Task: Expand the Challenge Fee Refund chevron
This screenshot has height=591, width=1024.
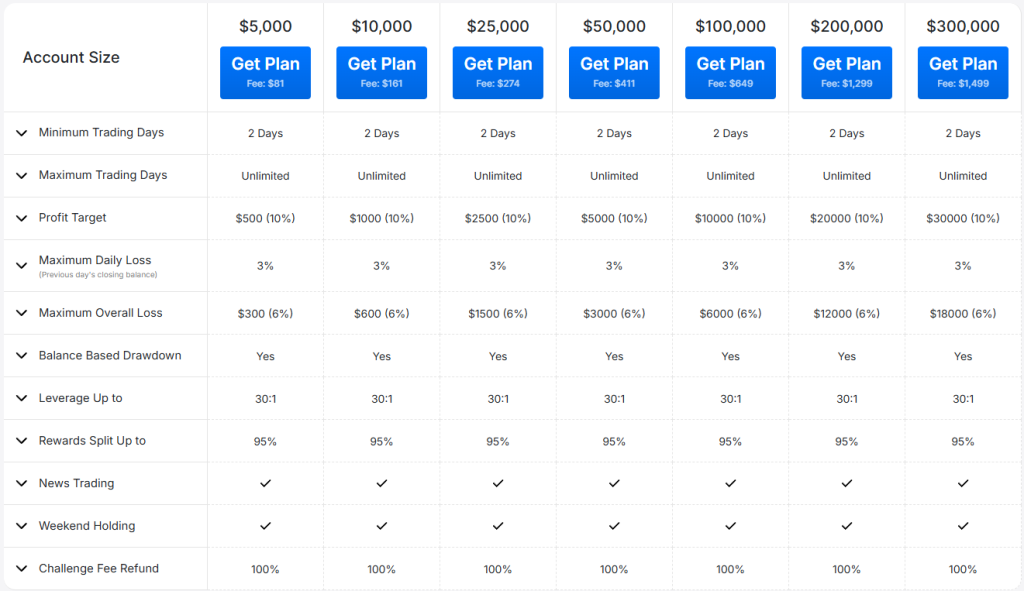Action: point(21,569)
